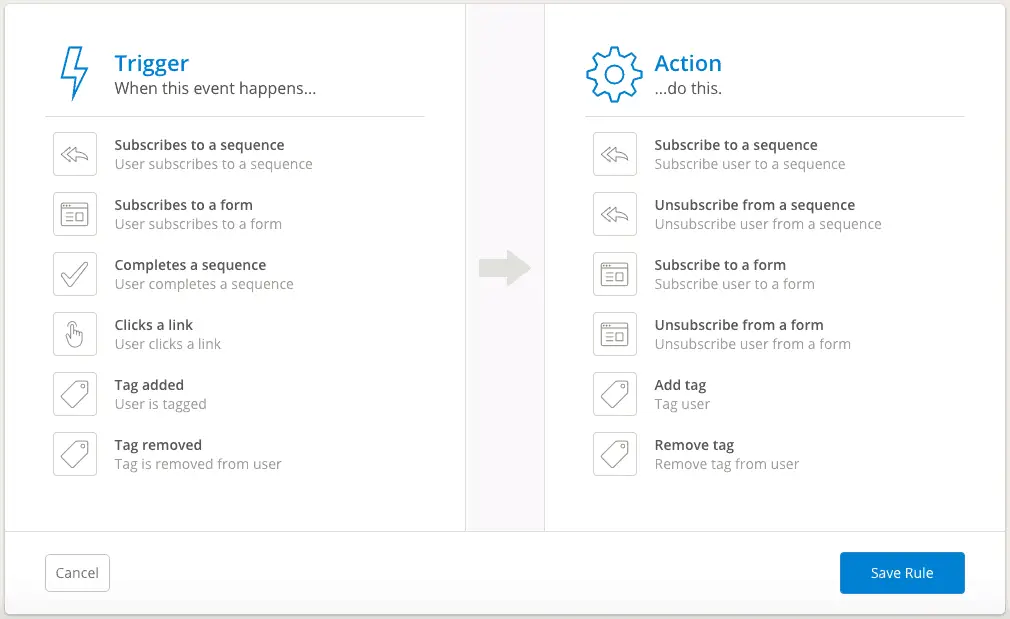The image size is (1010, 619).
Task: Save the rule with Save Rule button
Action: coord(902,573)
